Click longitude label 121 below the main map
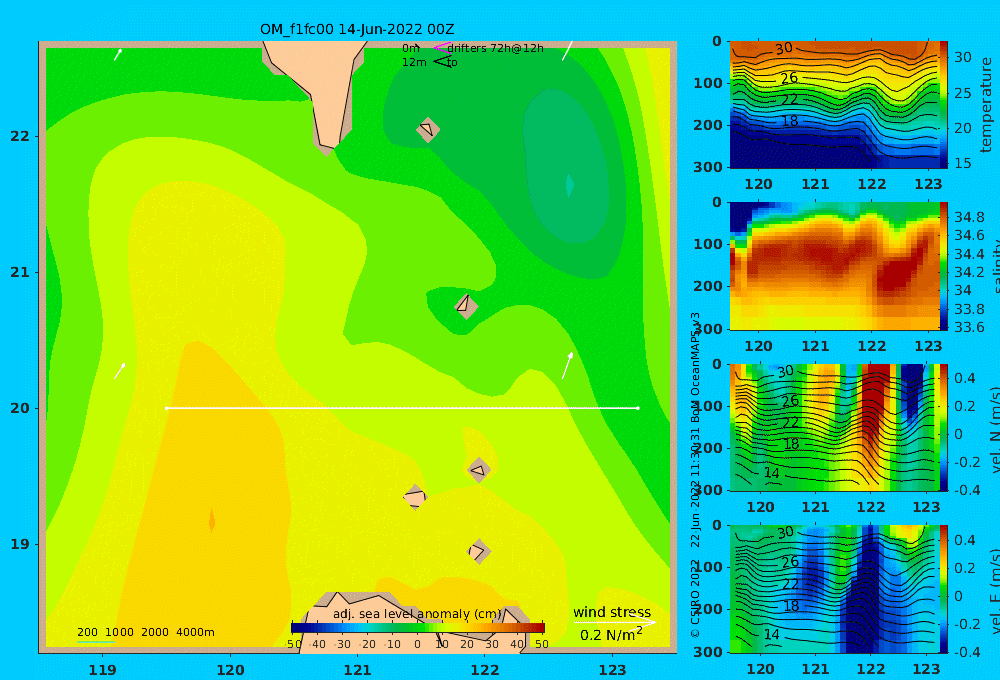Screen dimensions: 1000x680 [x=358, y=670]
